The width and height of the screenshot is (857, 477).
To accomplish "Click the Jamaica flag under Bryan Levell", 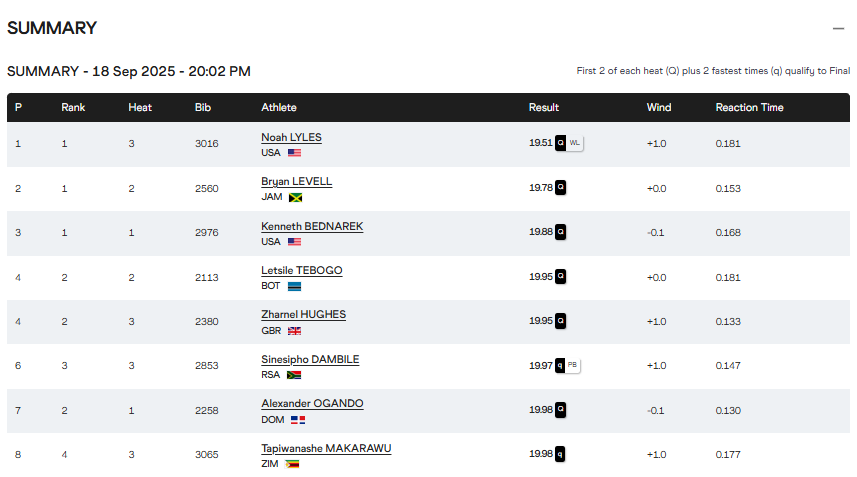I will tap(295, 197).
